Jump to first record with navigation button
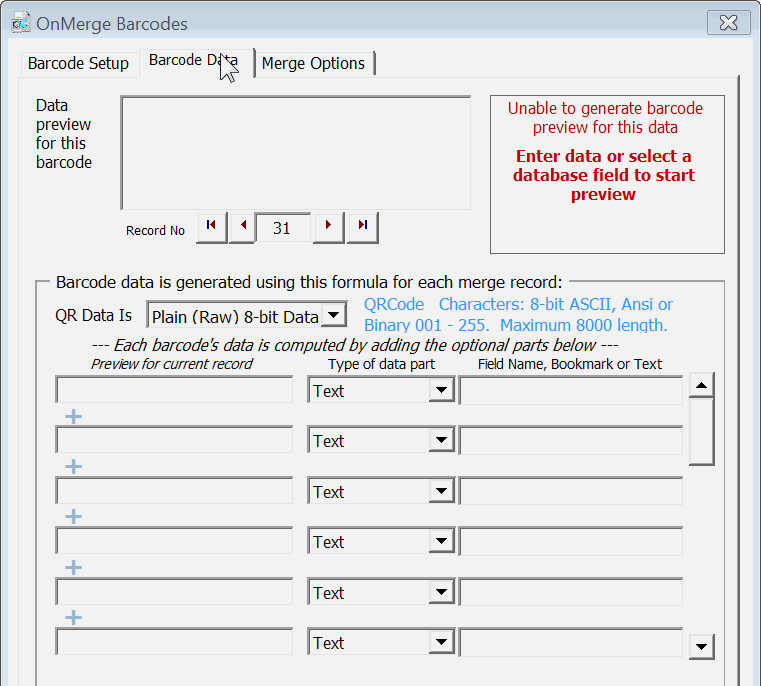Image resolution: width=761 pixels, height=686 pixels. [211, 227]
